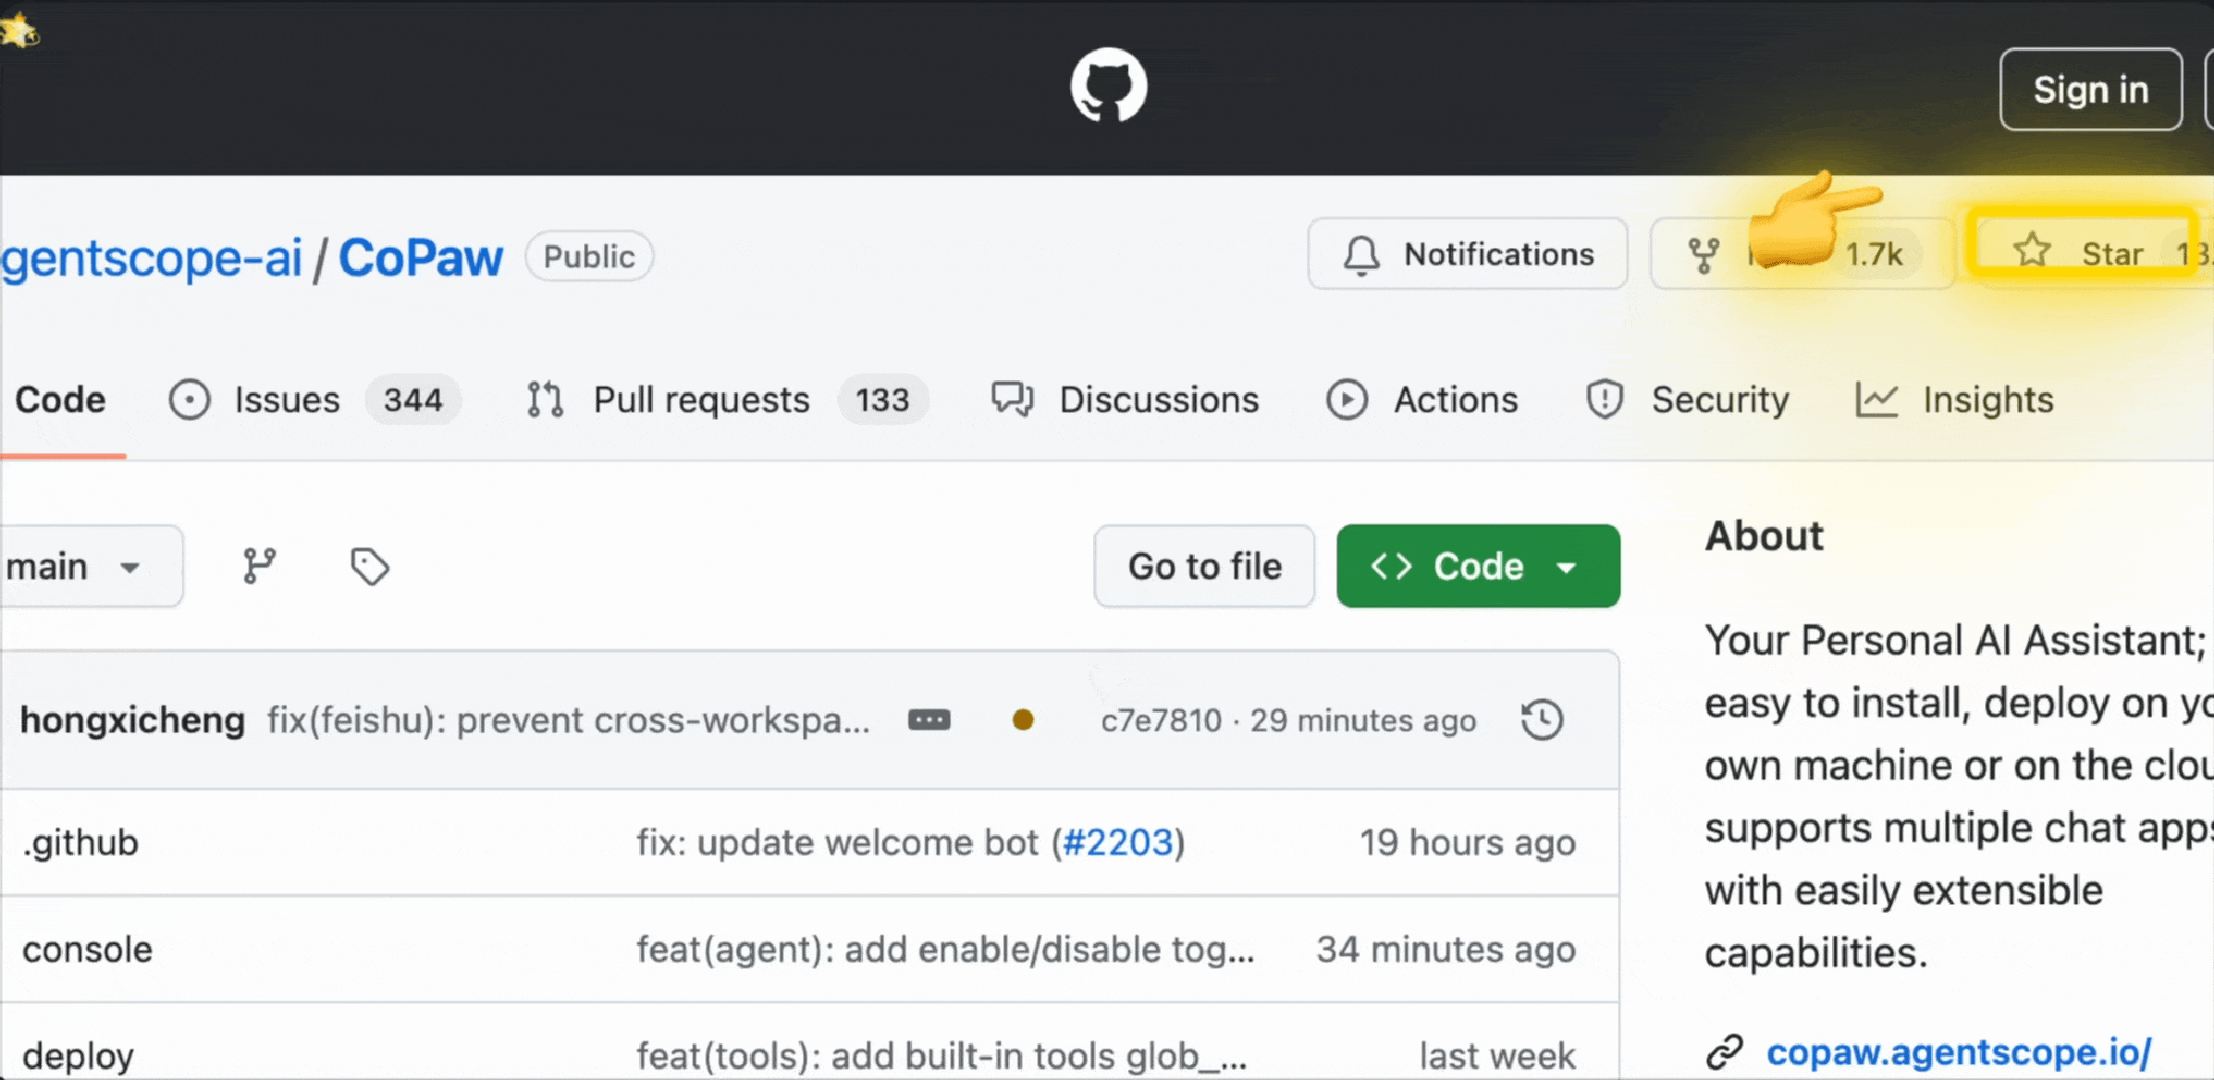Open the .github folder
The image size is (2214, 1080).
click(81, 843)
